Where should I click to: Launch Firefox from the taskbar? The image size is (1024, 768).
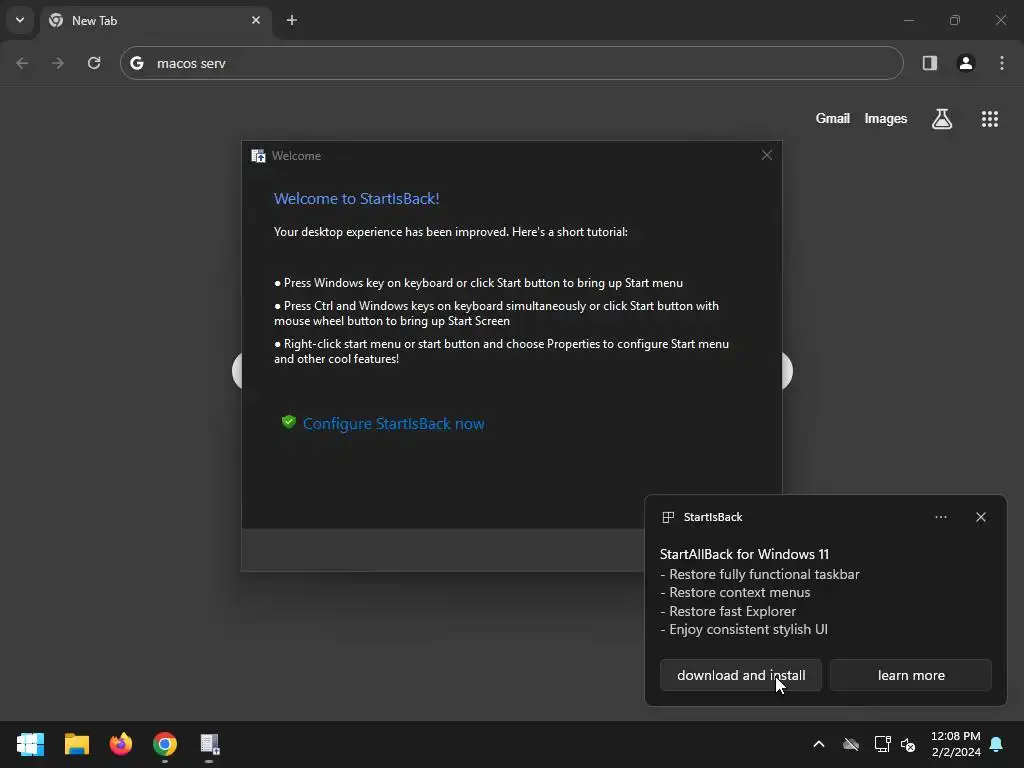coord(121,744)
